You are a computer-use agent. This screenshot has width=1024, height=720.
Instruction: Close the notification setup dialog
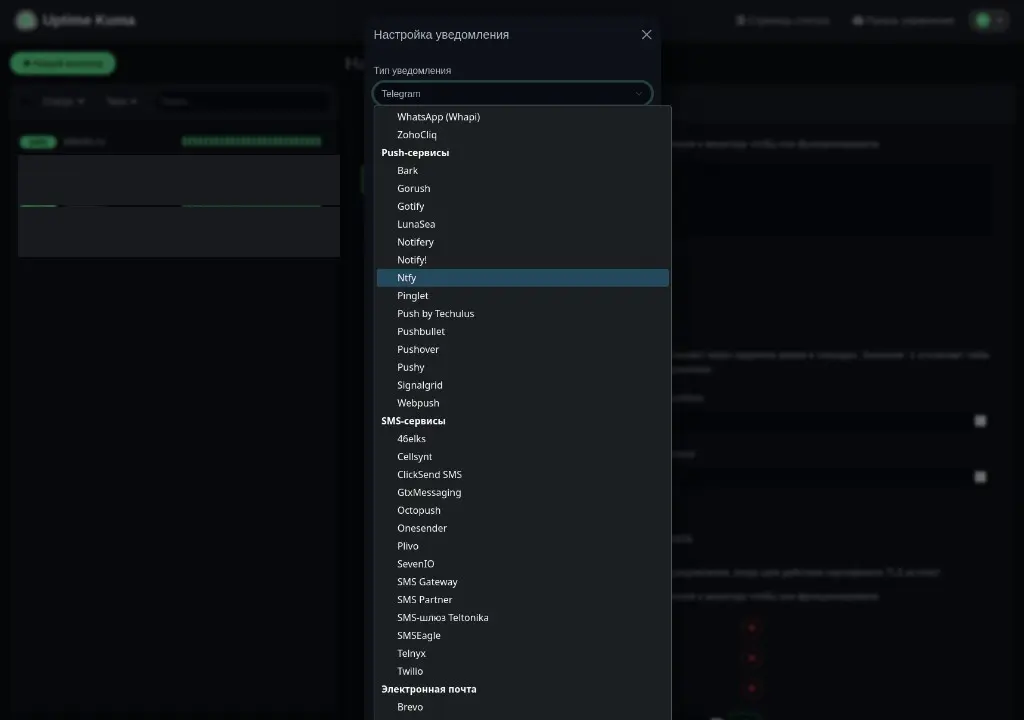646,35
